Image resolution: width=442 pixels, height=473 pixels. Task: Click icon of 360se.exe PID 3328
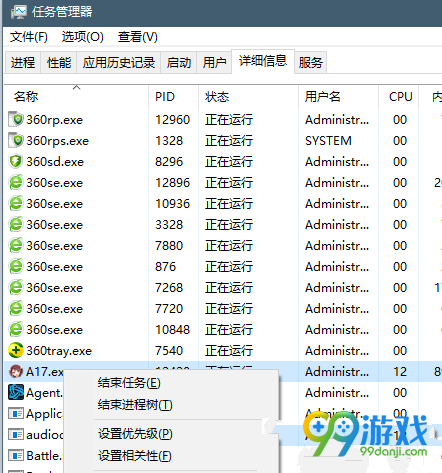point(16,224)
